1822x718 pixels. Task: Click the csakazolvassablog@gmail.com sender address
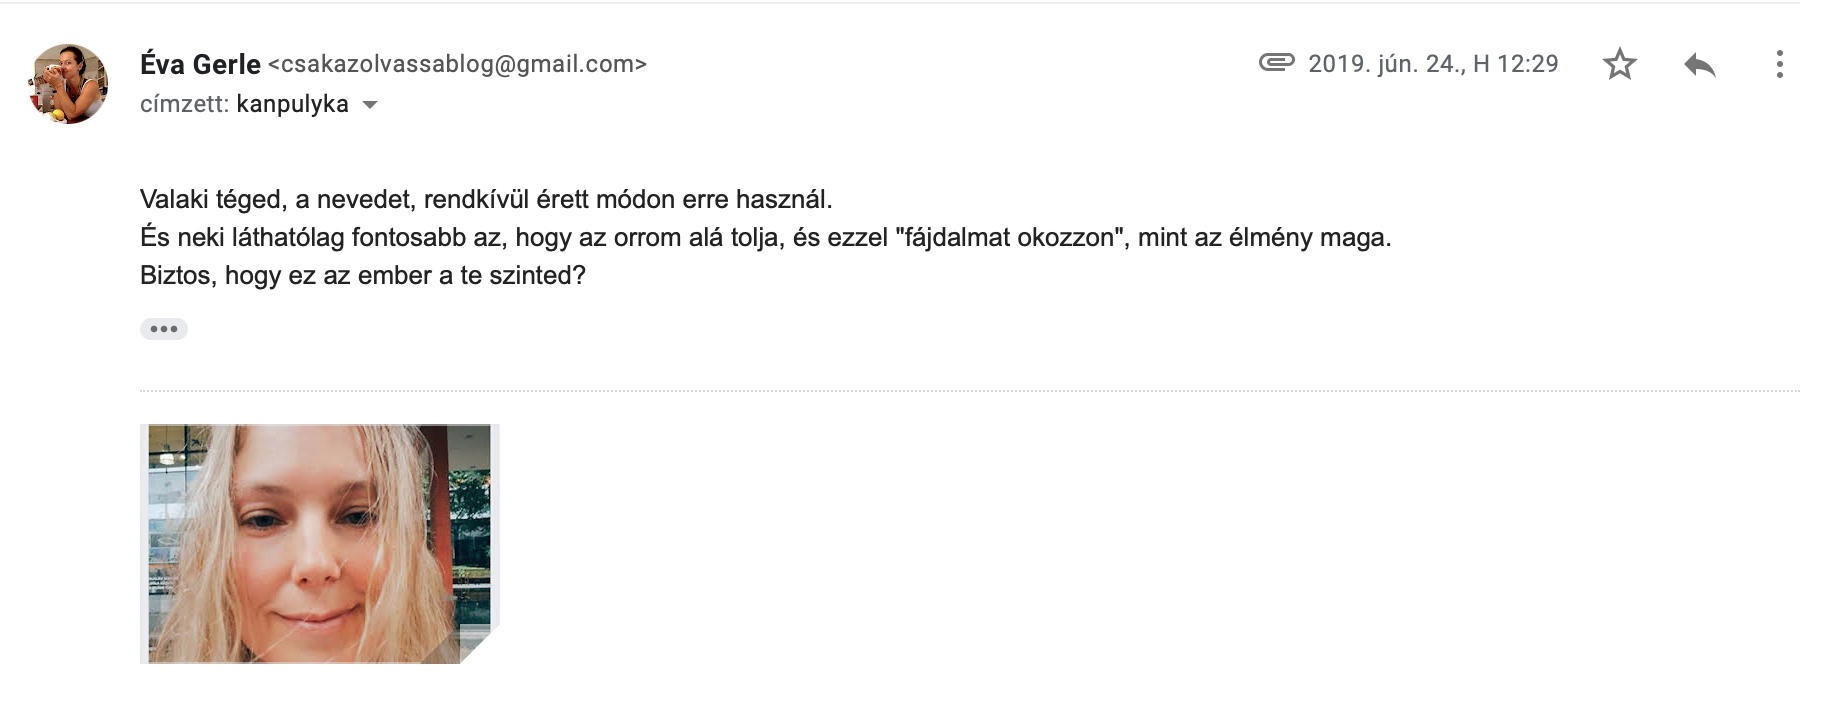[x=457, y=64]
